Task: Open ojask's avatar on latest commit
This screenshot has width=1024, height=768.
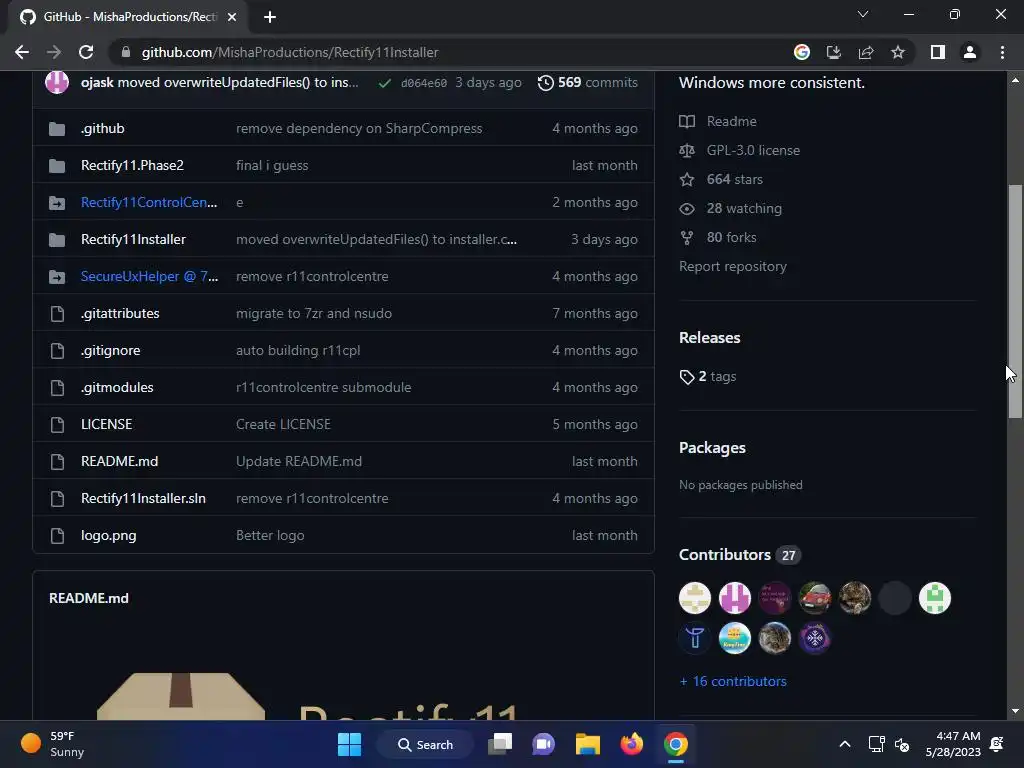Action: point(57,82)
